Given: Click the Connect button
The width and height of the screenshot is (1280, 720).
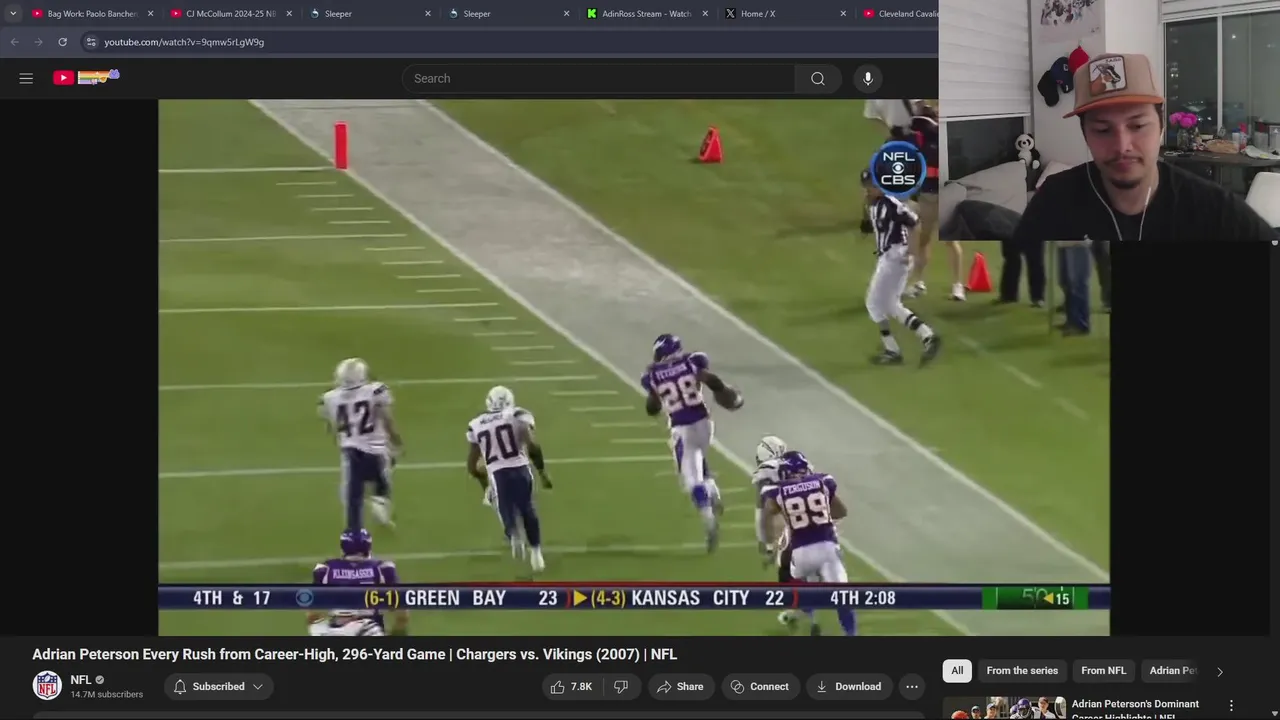Looking at the screenshot, I should pos(760,686).
